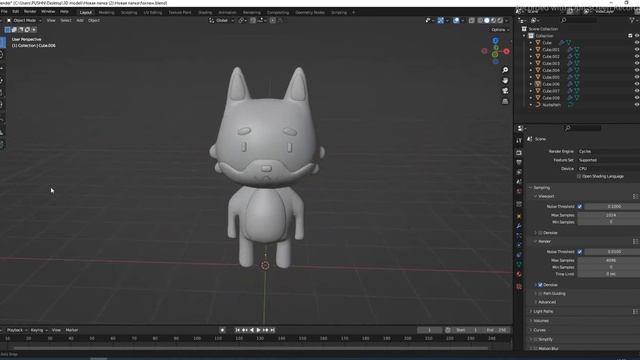Open the File menu

[x=4, y=11]
